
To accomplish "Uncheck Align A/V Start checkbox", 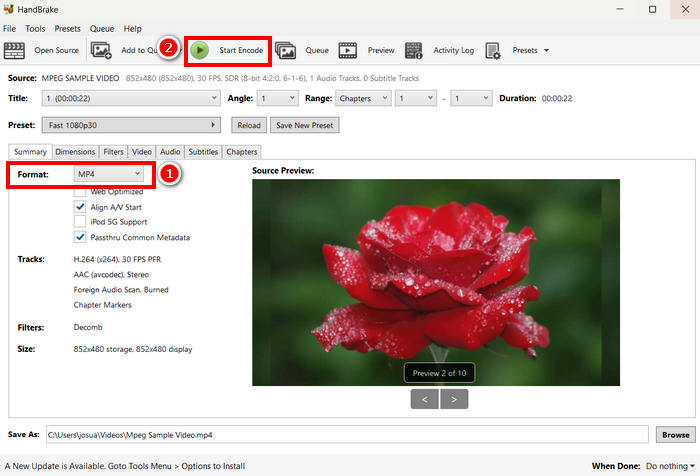I will click(x=80, y=207).
